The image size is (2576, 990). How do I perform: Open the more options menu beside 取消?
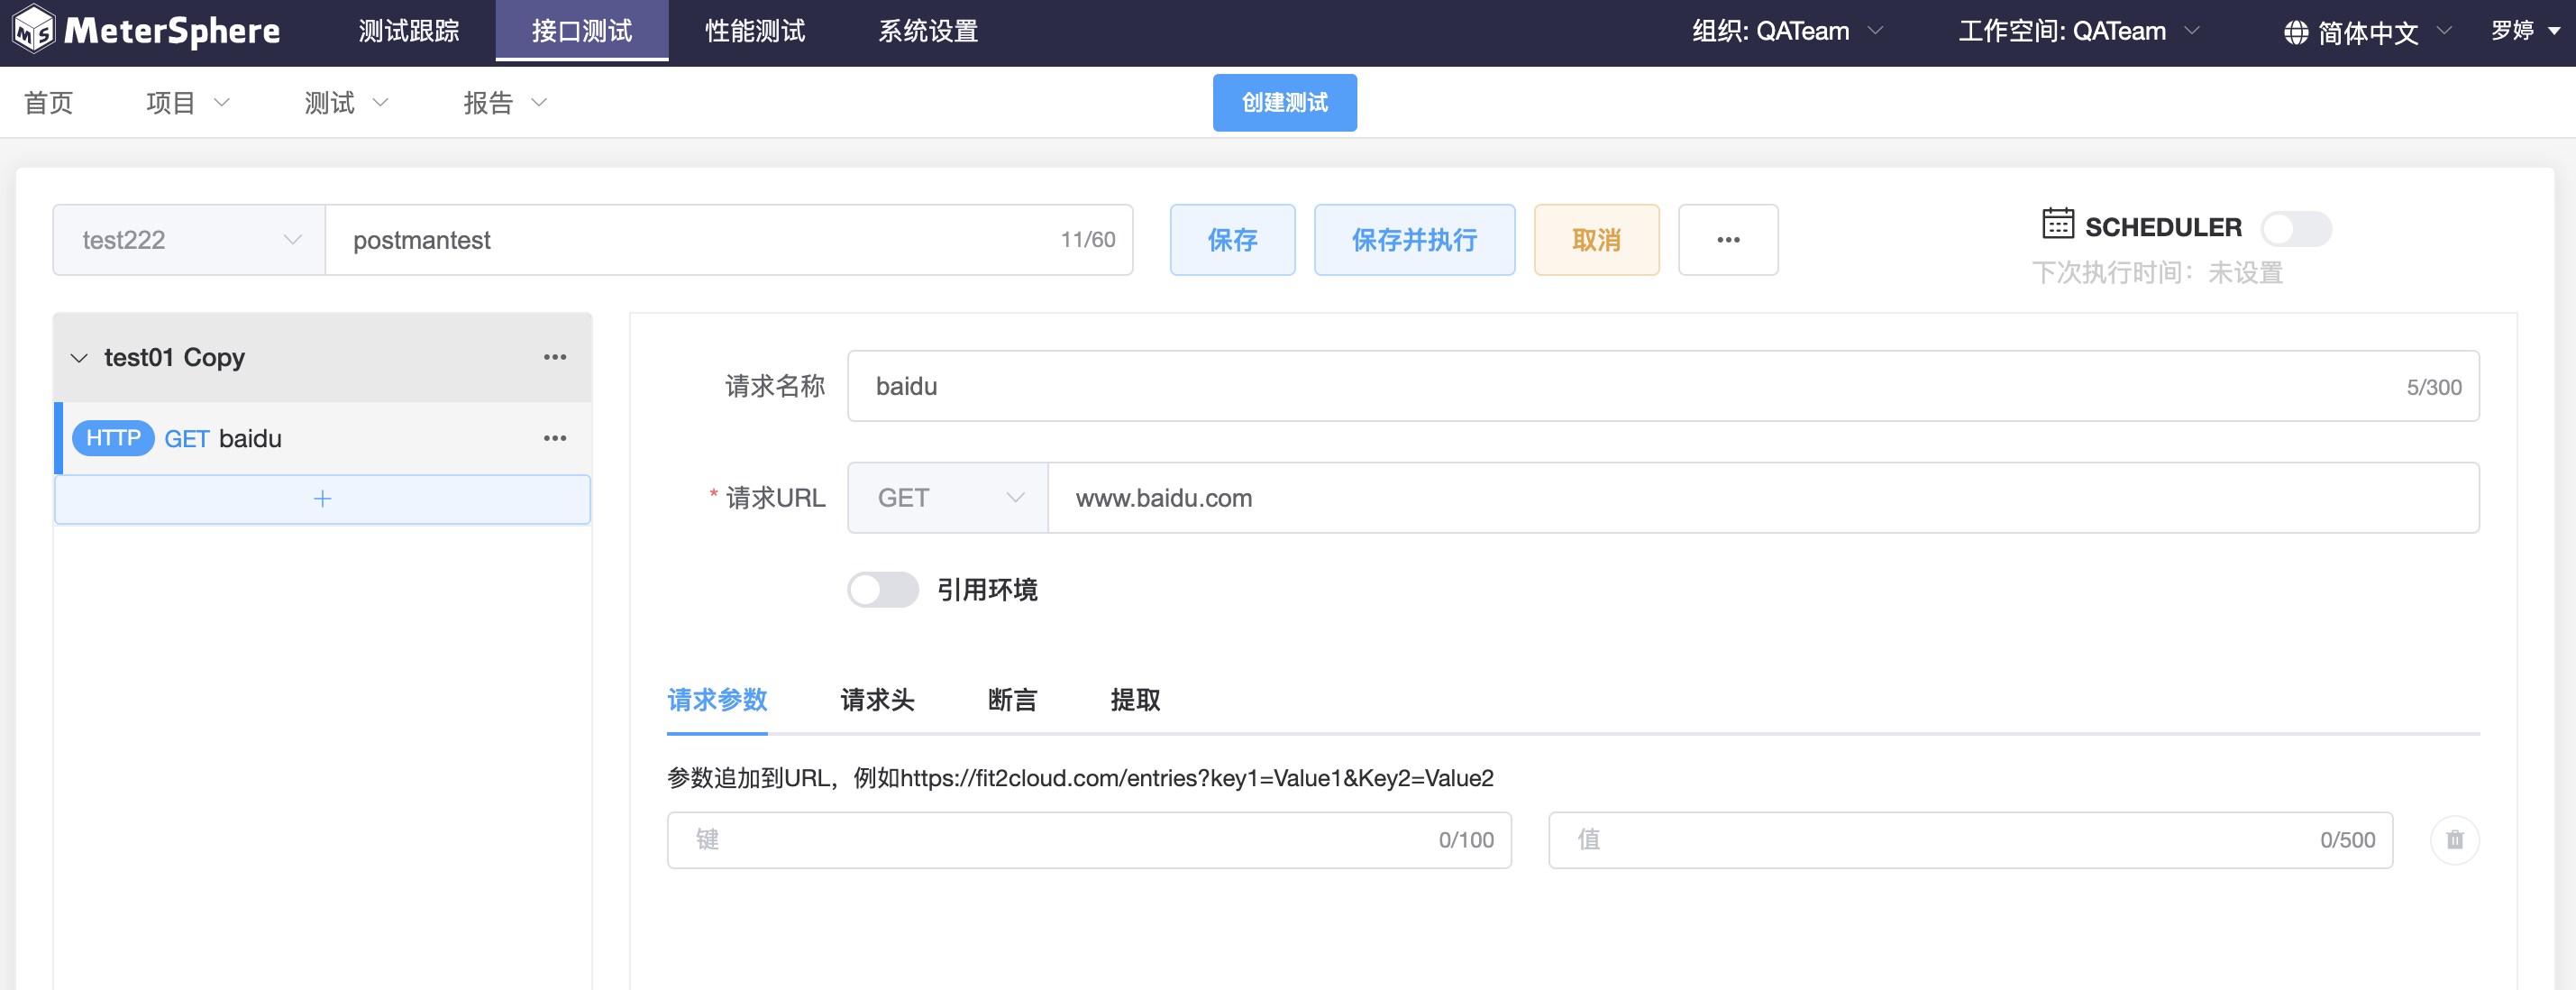[x=1728, y=240]
